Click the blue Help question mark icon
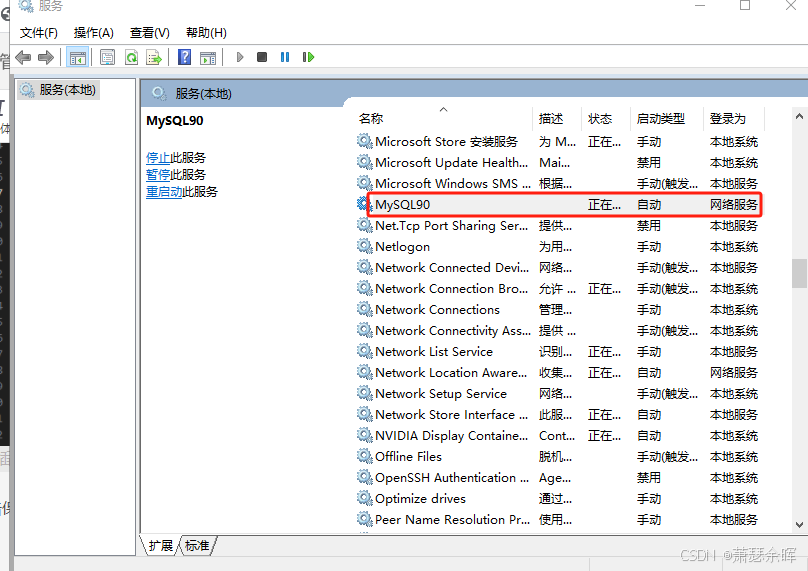This screenshot has height=571, width=808. (184, 57)
